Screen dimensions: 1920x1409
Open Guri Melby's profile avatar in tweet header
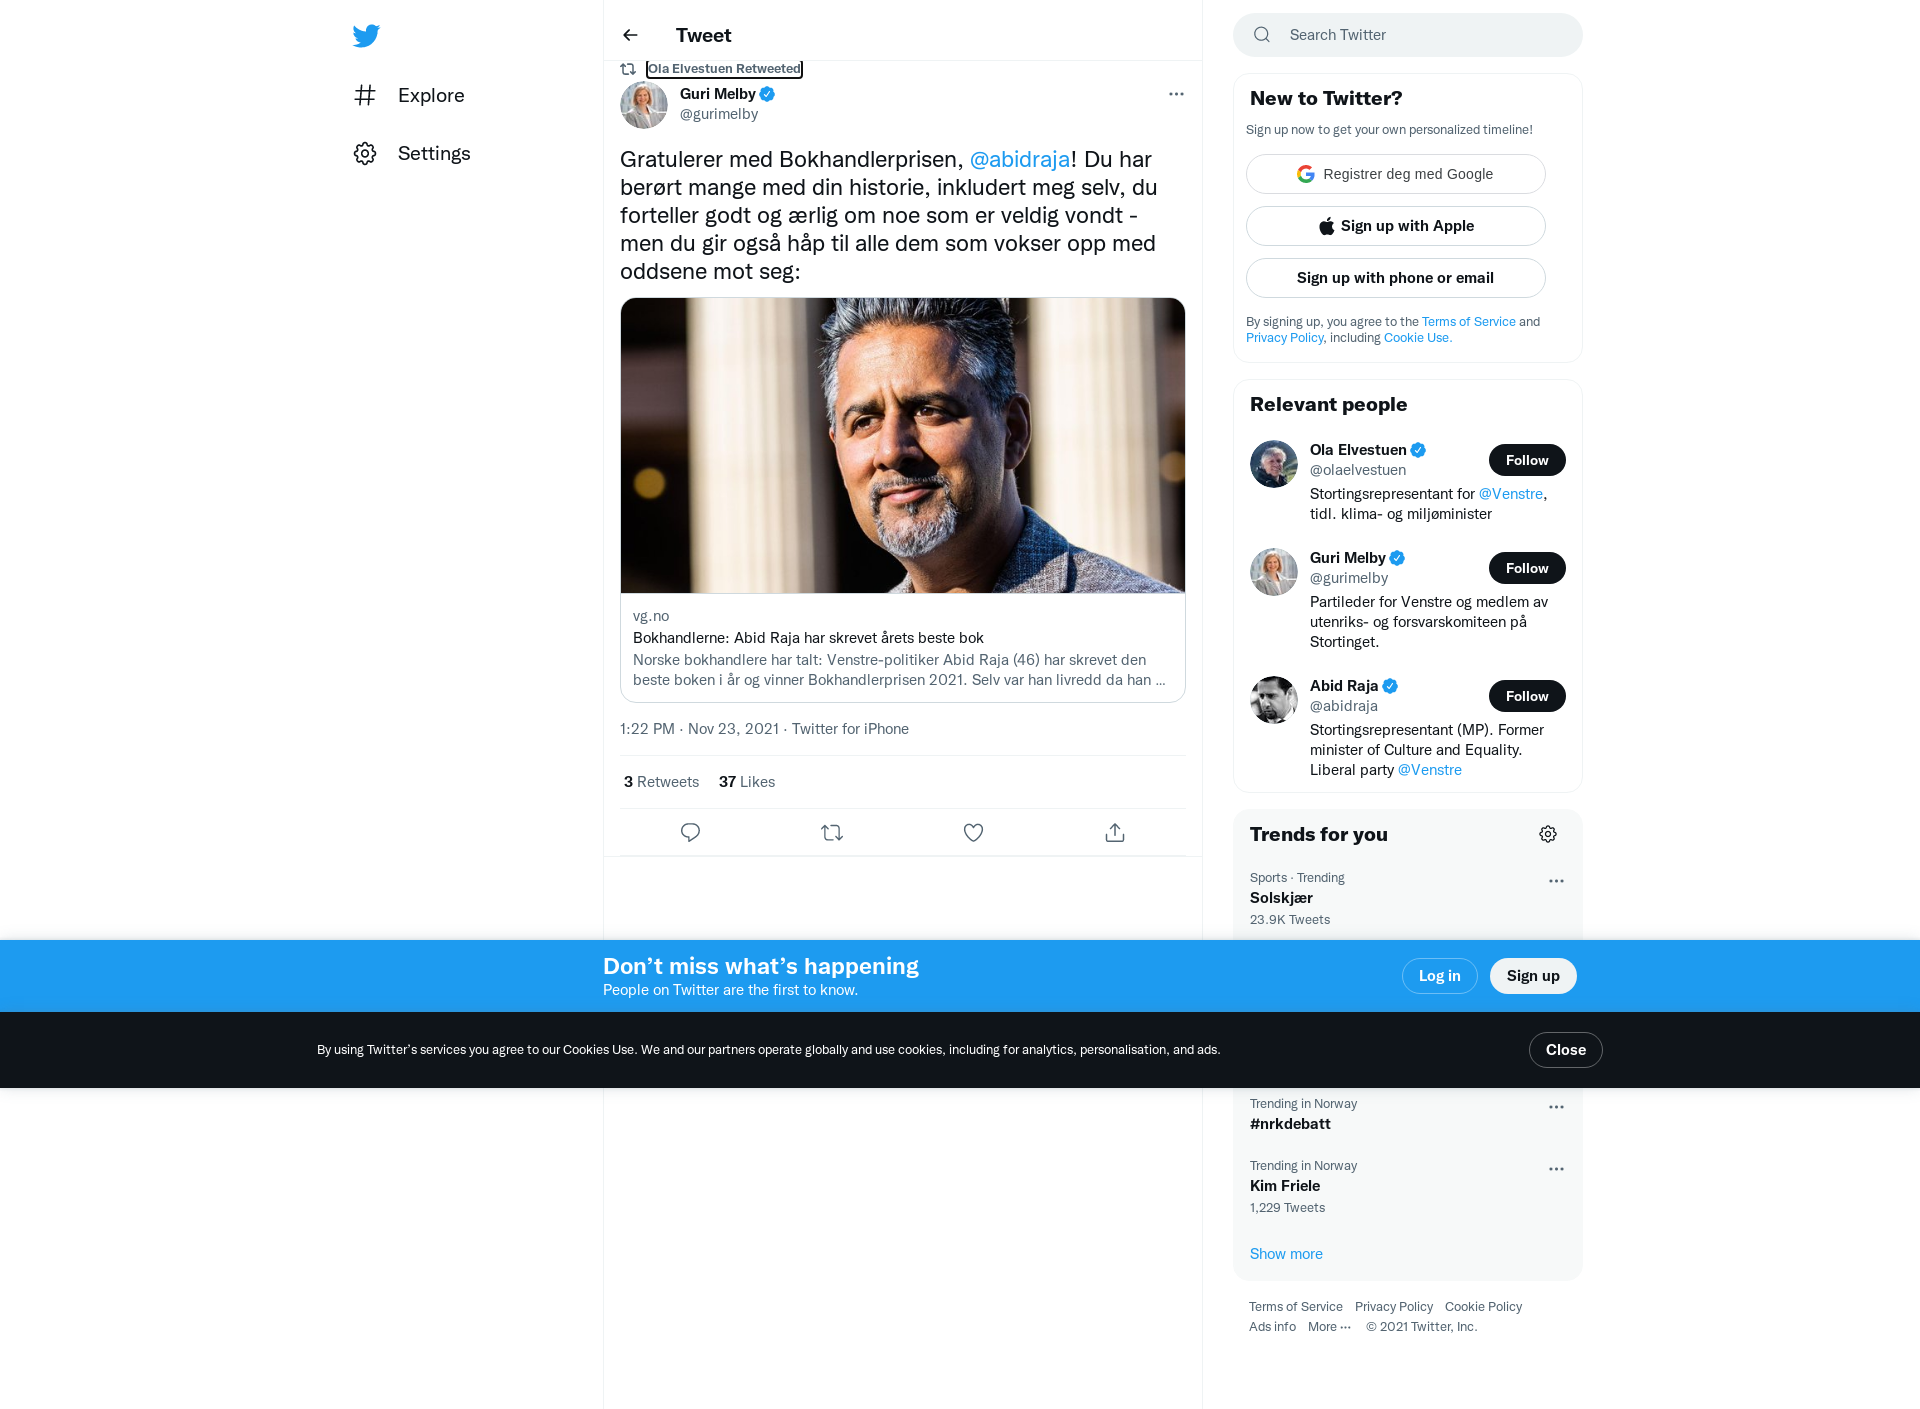pyautogui.click(x=644, y=105)
